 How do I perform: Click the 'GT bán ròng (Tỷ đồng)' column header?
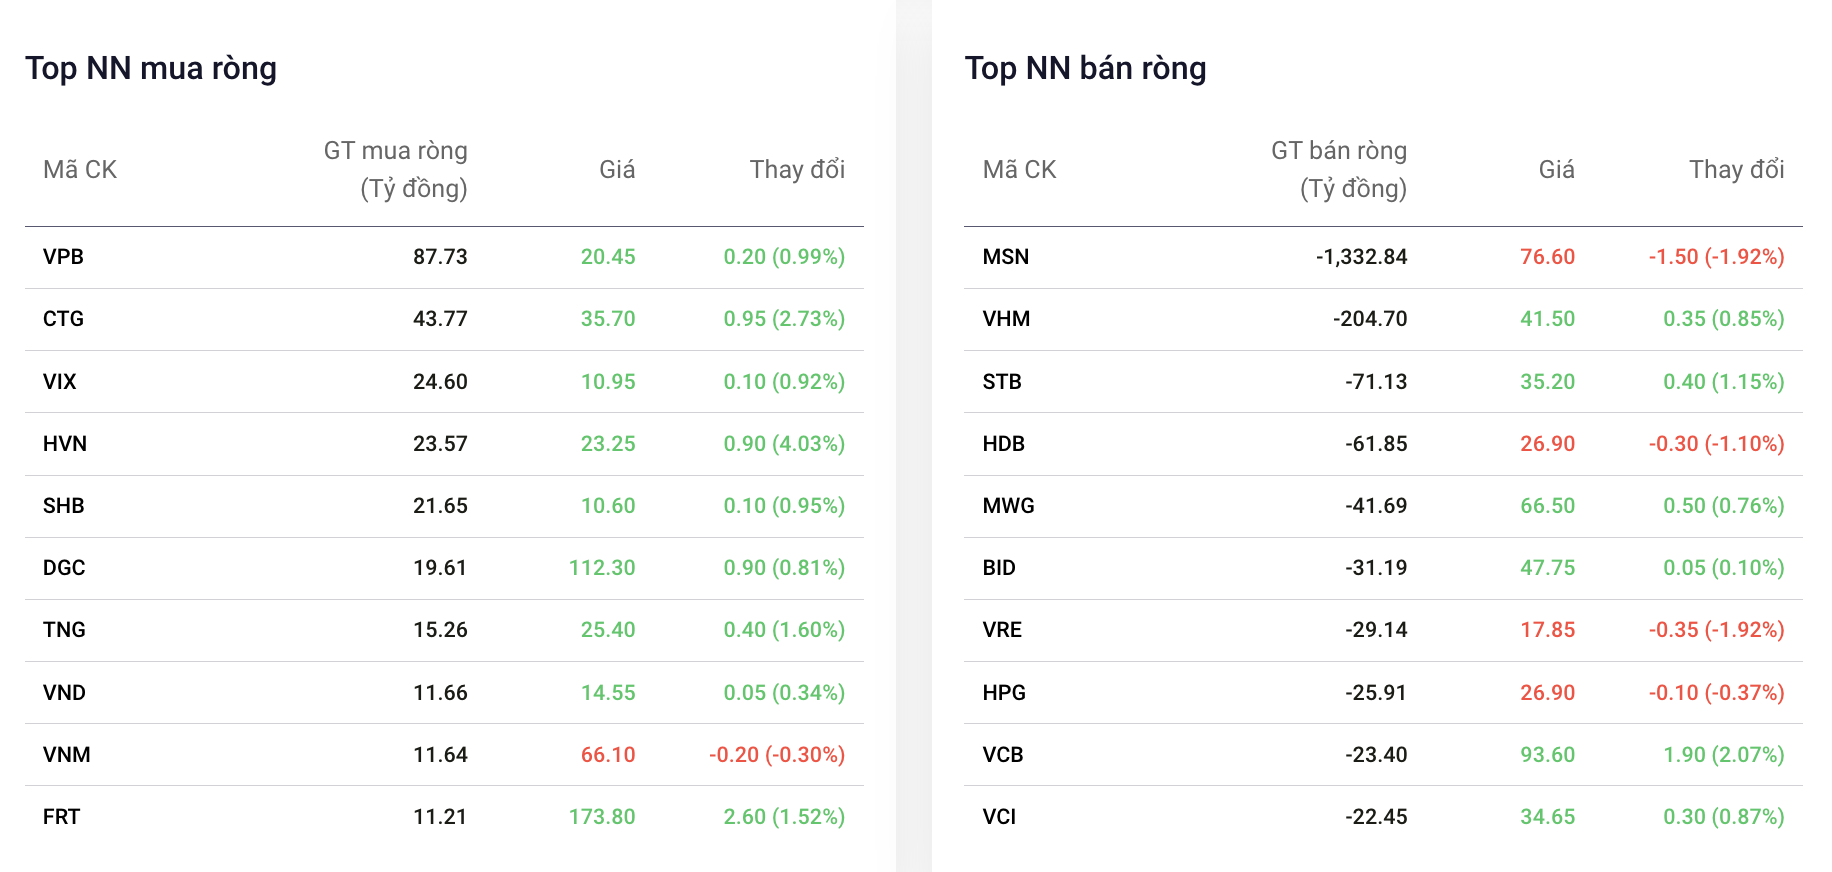1339,170
